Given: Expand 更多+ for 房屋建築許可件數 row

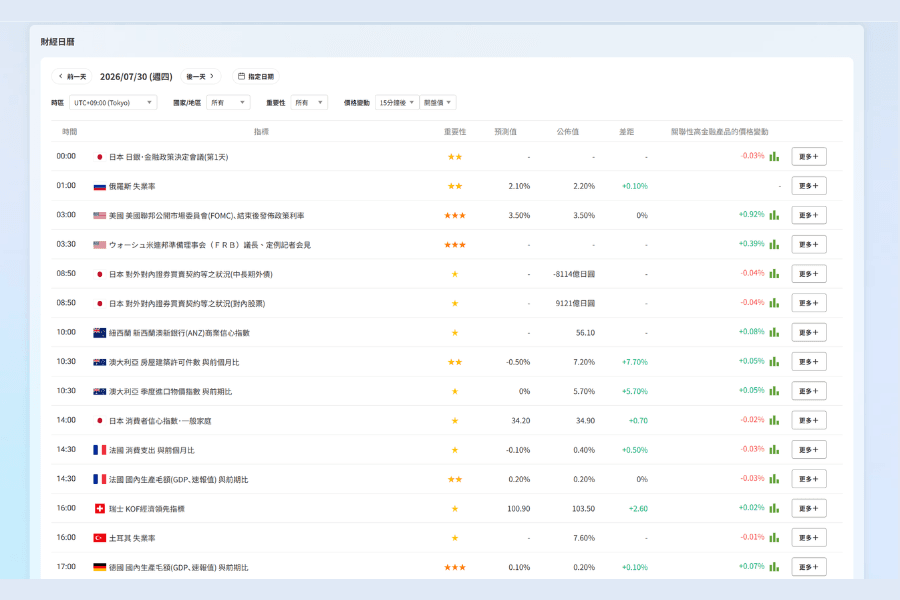Looking at the screenshot, I should [x=809, y=361].
